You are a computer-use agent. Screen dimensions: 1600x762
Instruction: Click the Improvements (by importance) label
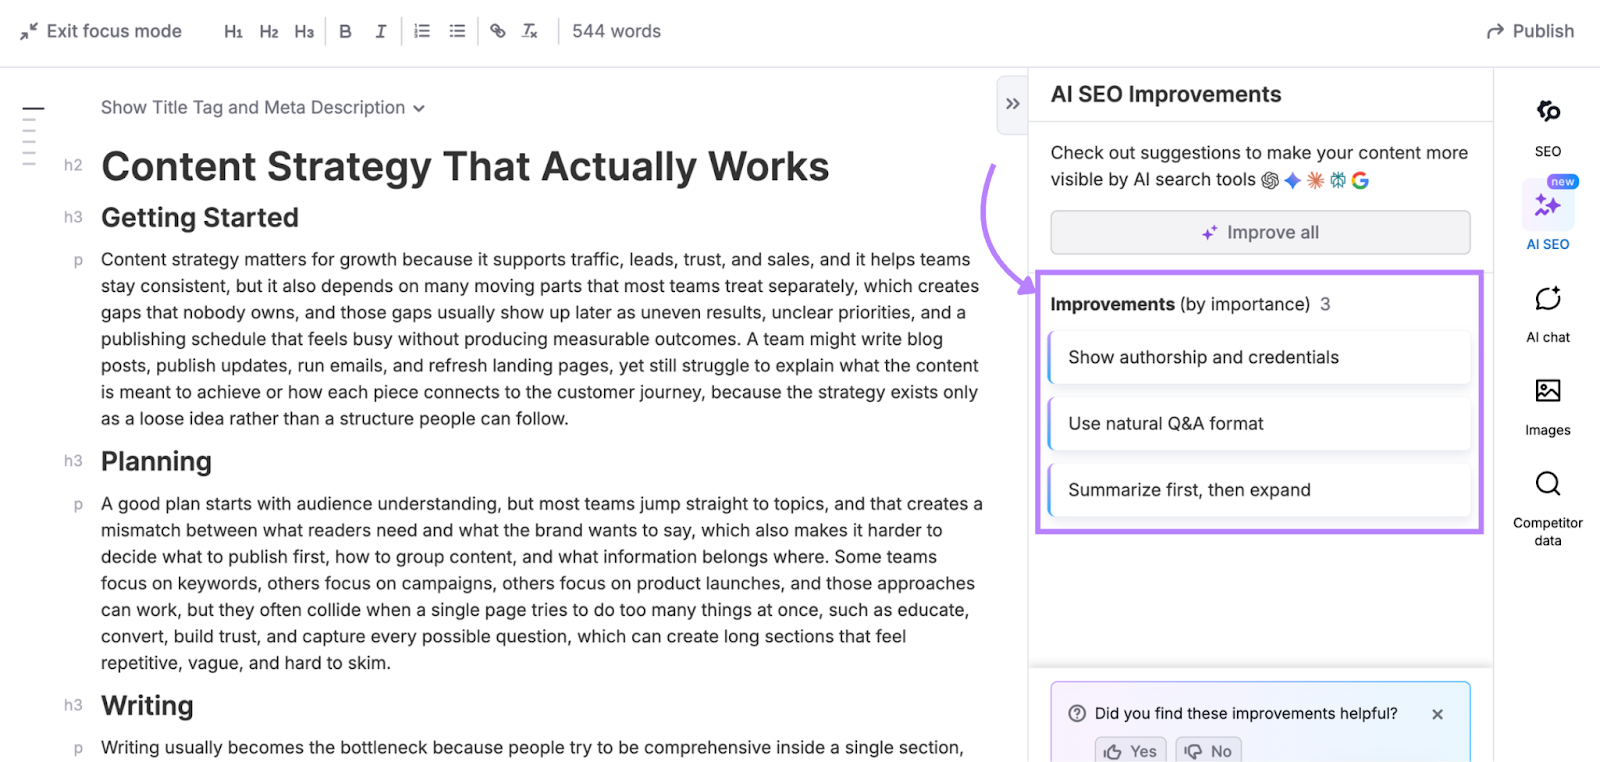tap(1180, 304)
